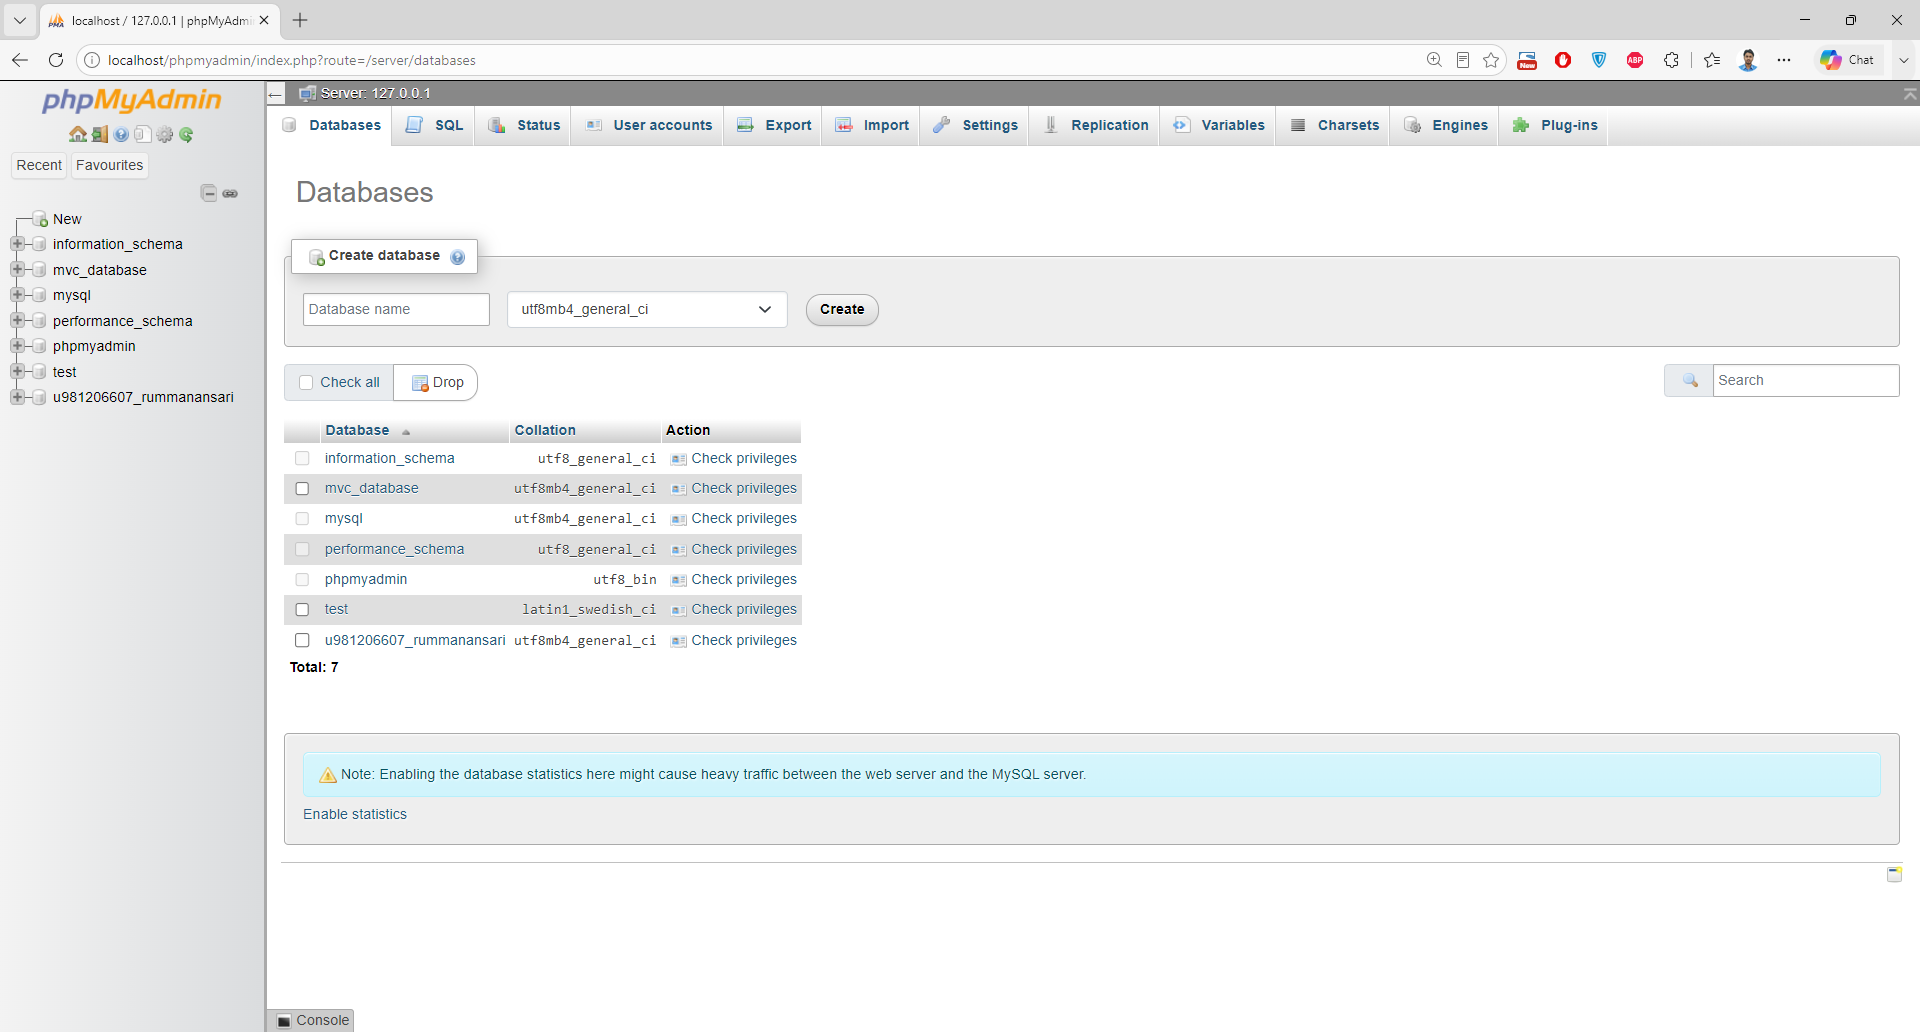Open the Console bar
The width and height of the screenshot is (1920, 1032).
click(313, 1021)
